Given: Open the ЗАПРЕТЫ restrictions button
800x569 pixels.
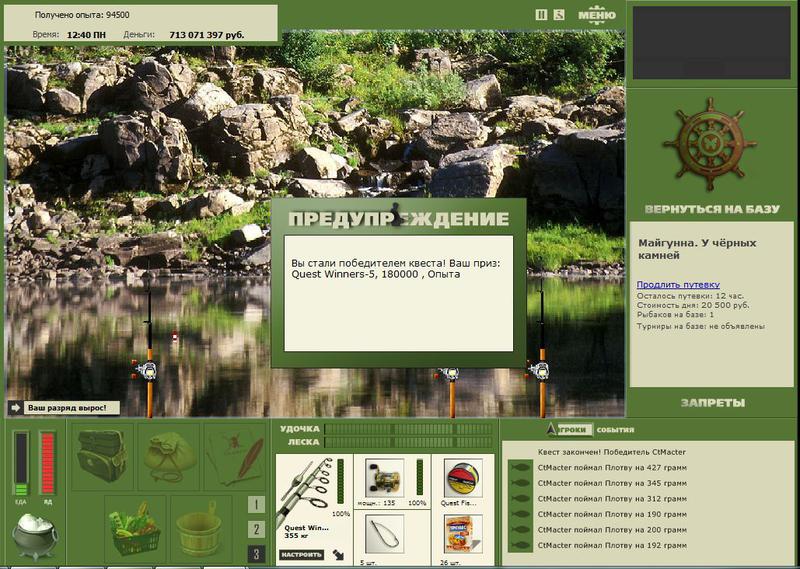Looking at the screenshot, I should [x=713, y=403].
